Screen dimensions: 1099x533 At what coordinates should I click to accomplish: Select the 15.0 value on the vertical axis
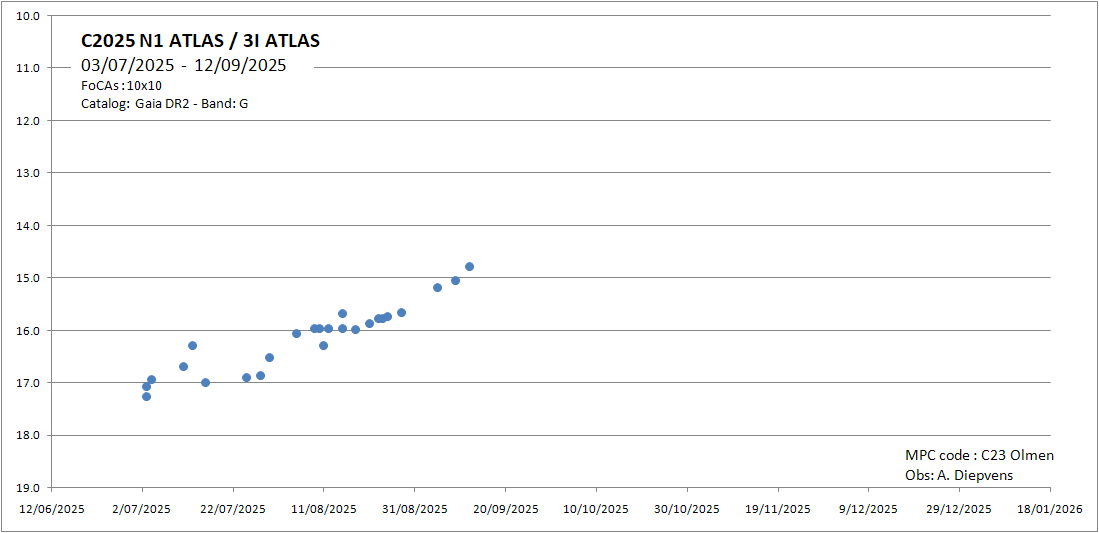[29, 278]
